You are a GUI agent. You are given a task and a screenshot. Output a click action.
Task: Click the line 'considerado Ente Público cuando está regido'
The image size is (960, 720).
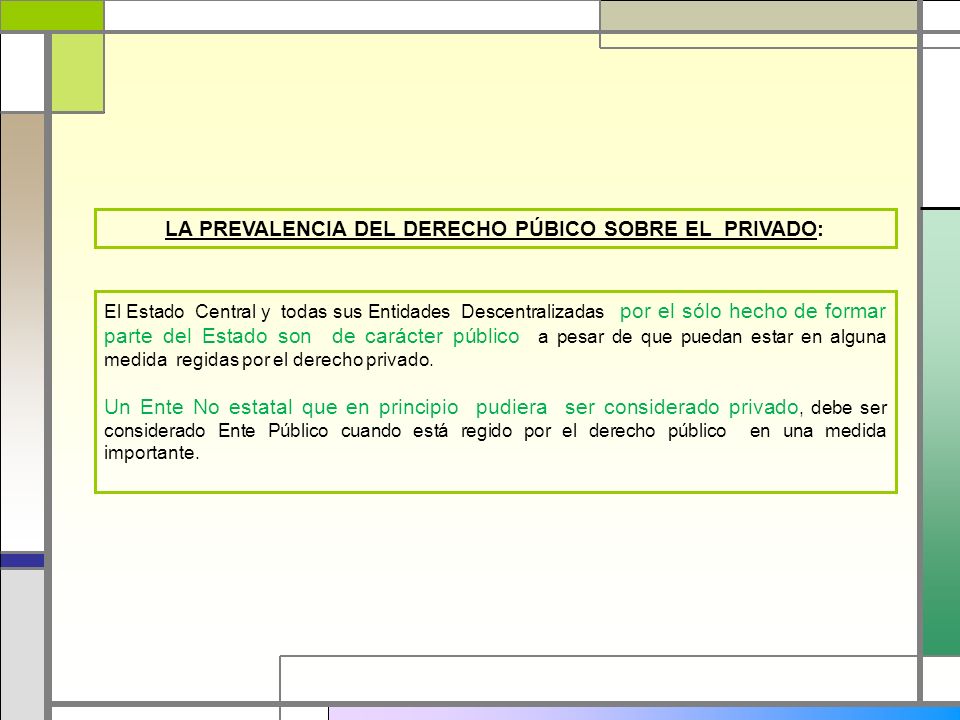(x=308, y=431)
